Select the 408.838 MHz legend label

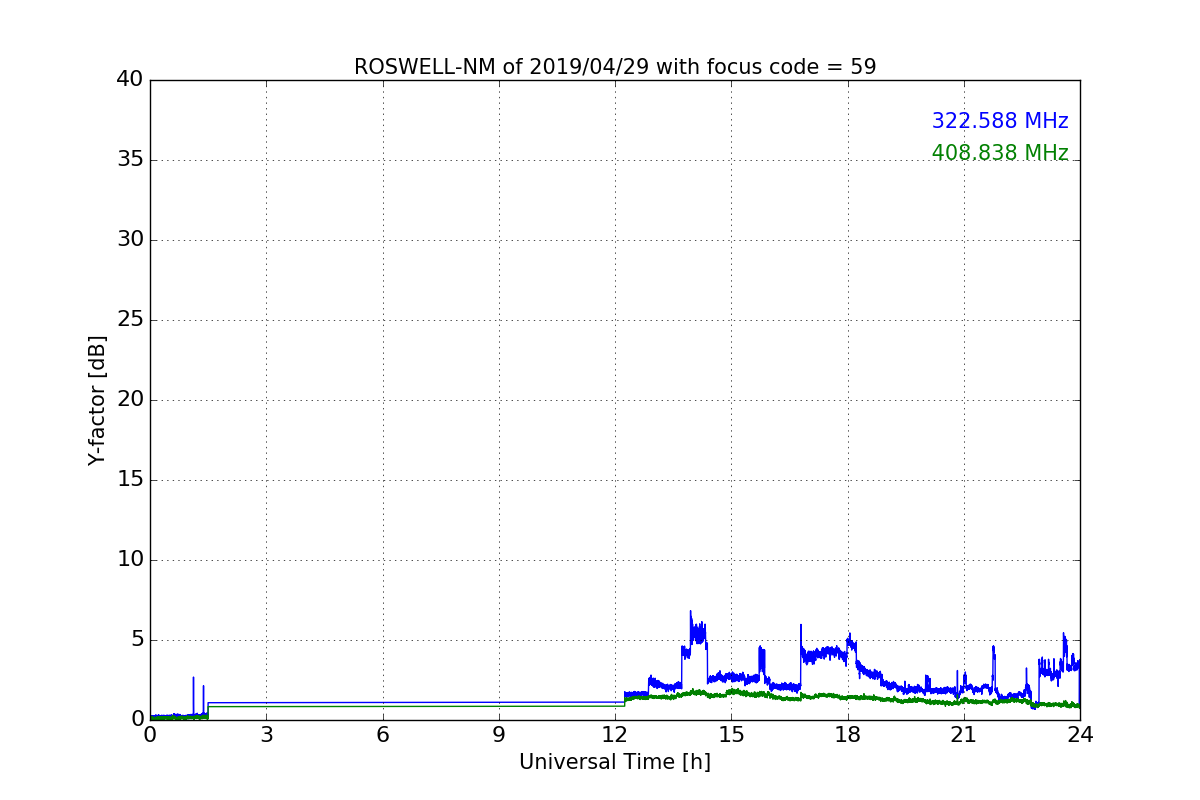coord(1000,153)
